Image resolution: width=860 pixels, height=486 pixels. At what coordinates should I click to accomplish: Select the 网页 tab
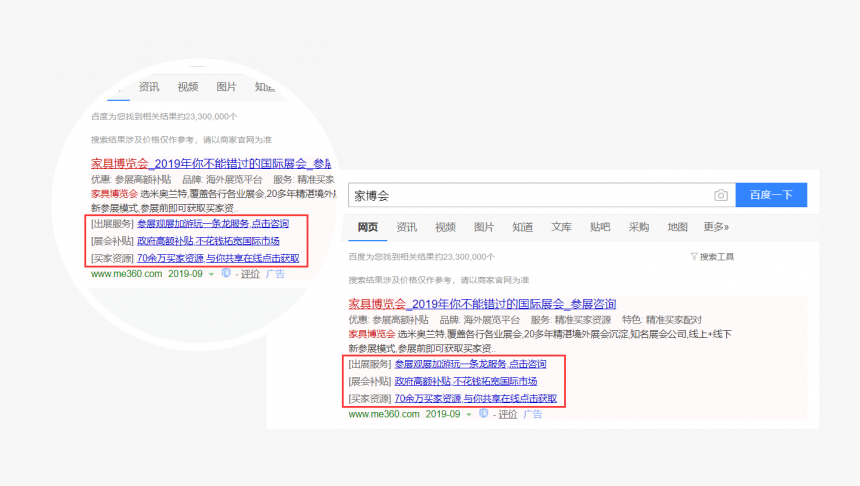(x=367, y=227)
